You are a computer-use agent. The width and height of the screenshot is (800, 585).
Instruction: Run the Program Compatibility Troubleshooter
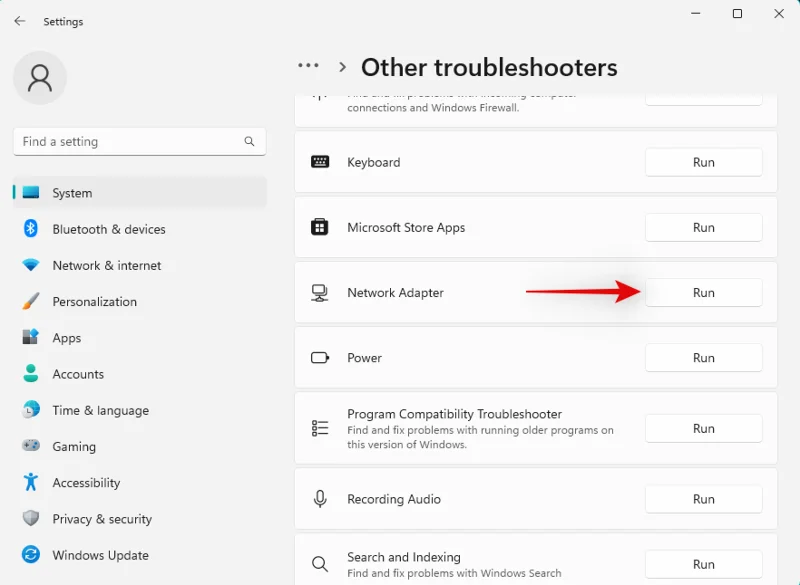(x=703, y=428)
